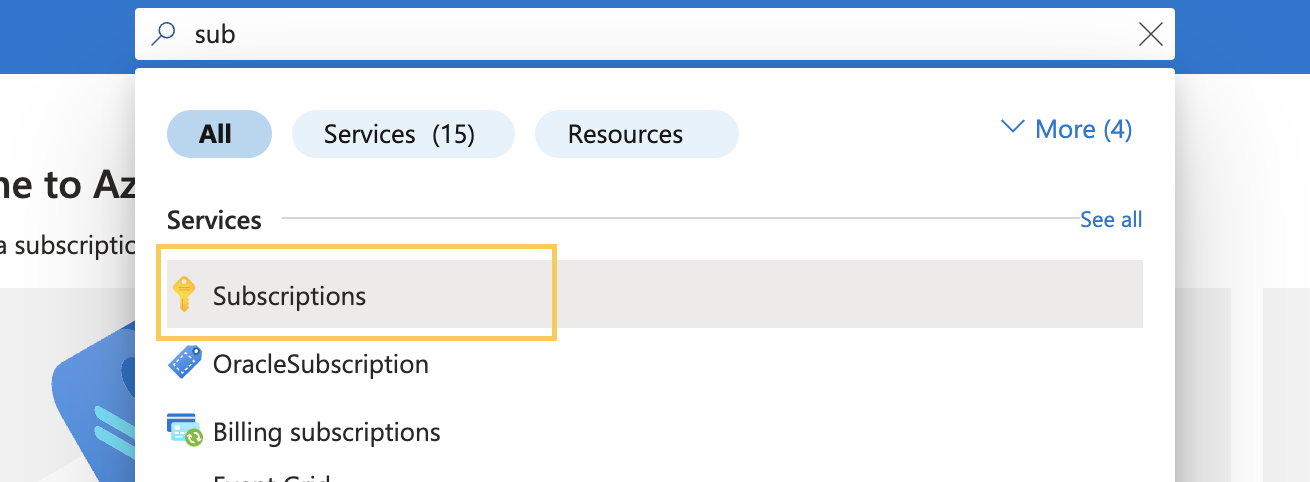Open See all services link
This screenshot has width=1310, height=482.
1111,220
